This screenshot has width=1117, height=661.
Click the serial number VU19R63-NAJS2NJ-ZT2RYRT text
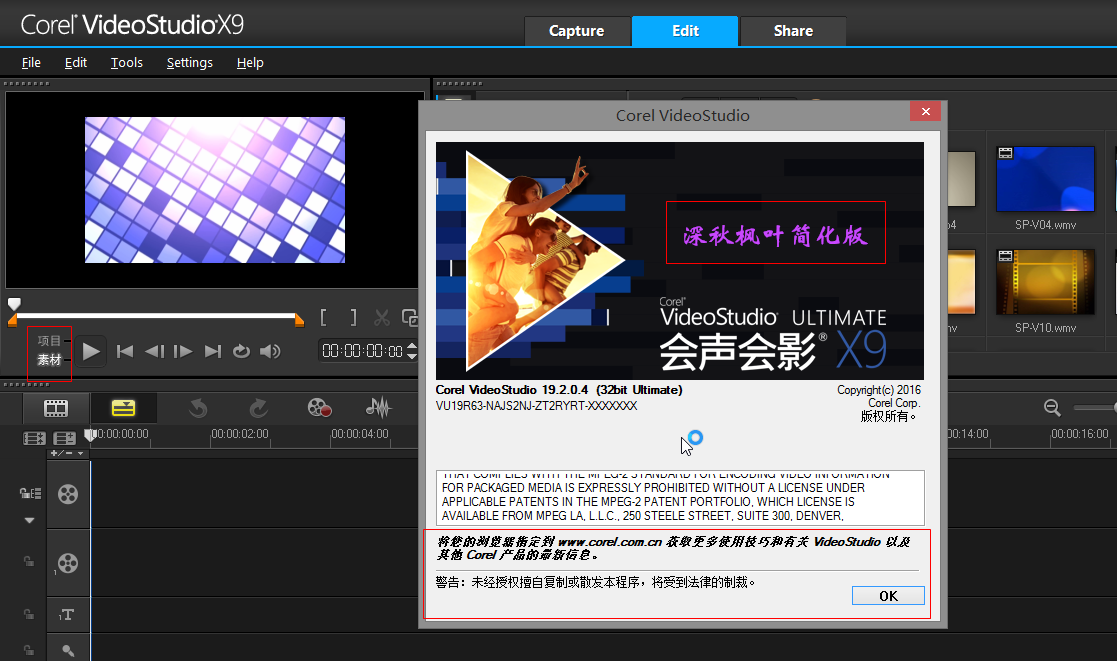click(x=536, y=406)
